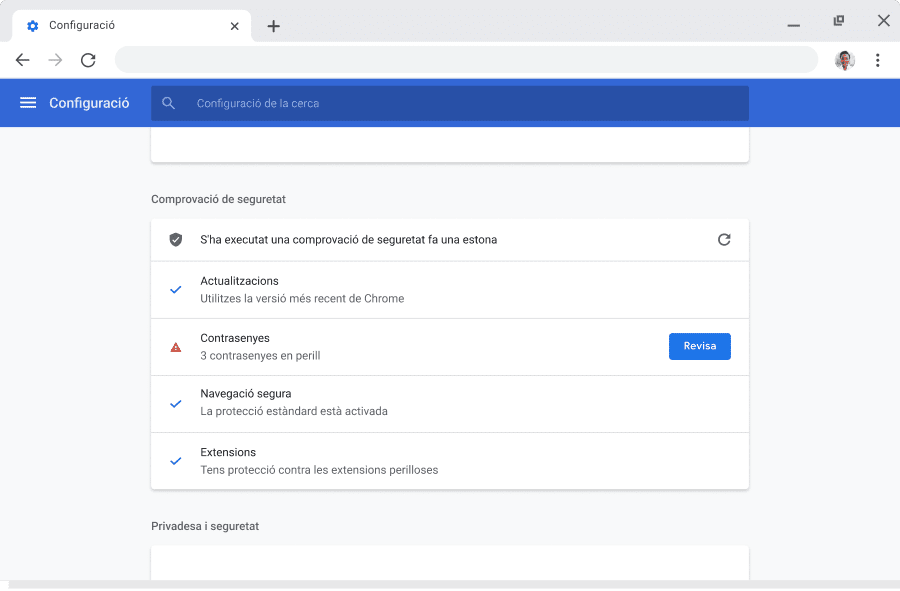Rerun the security check with the refresh icon

point(724,240)
